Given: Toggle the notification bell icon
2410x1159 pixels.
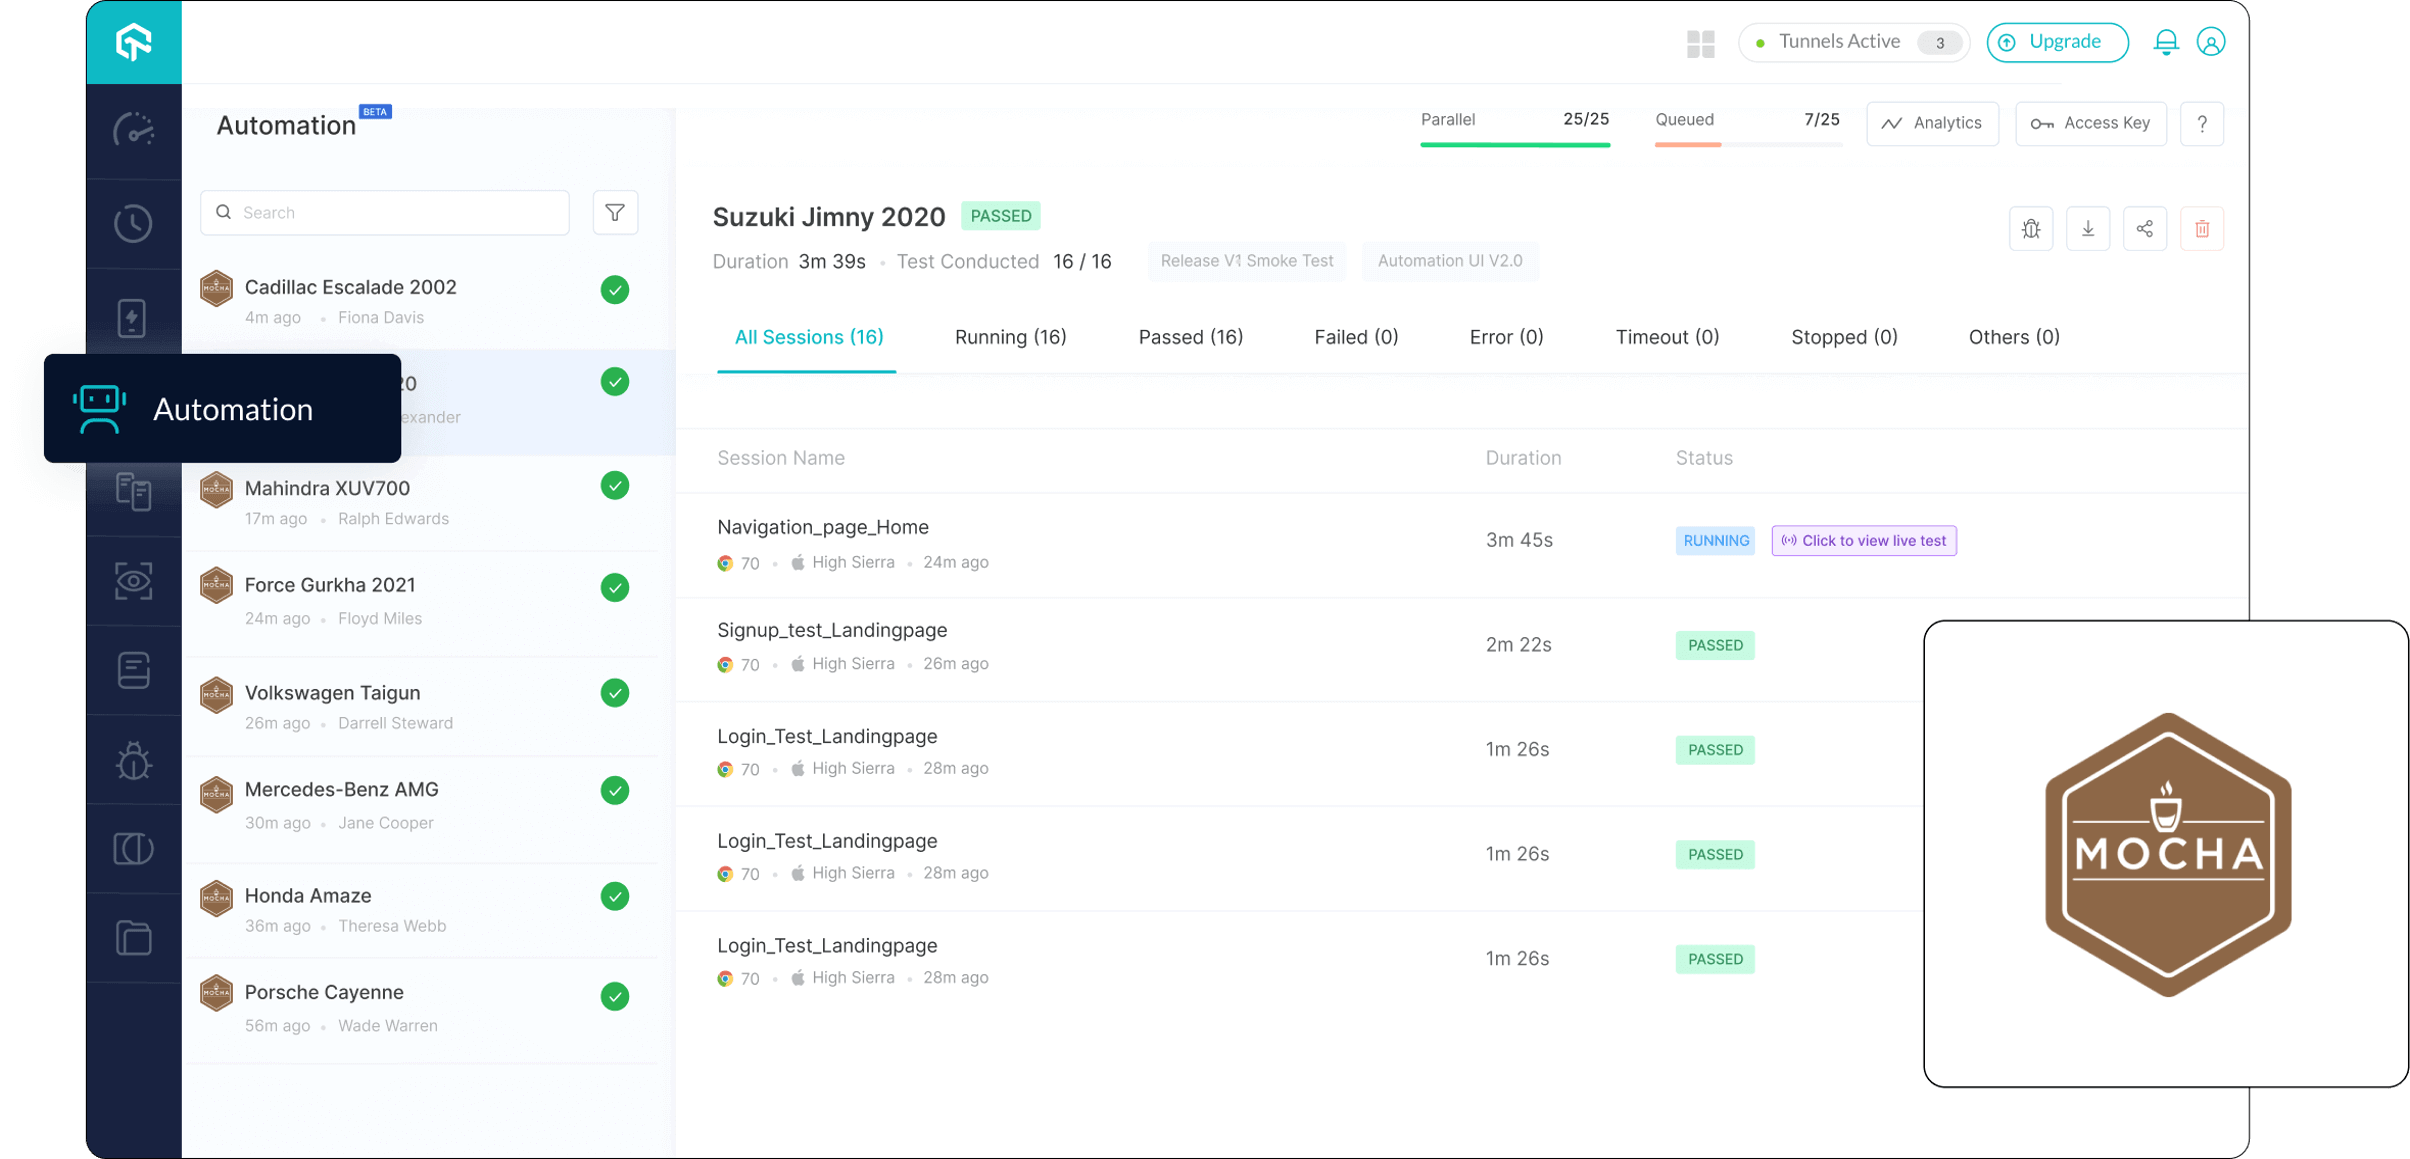Looking at the screenshot, I should pos(2164,42).
